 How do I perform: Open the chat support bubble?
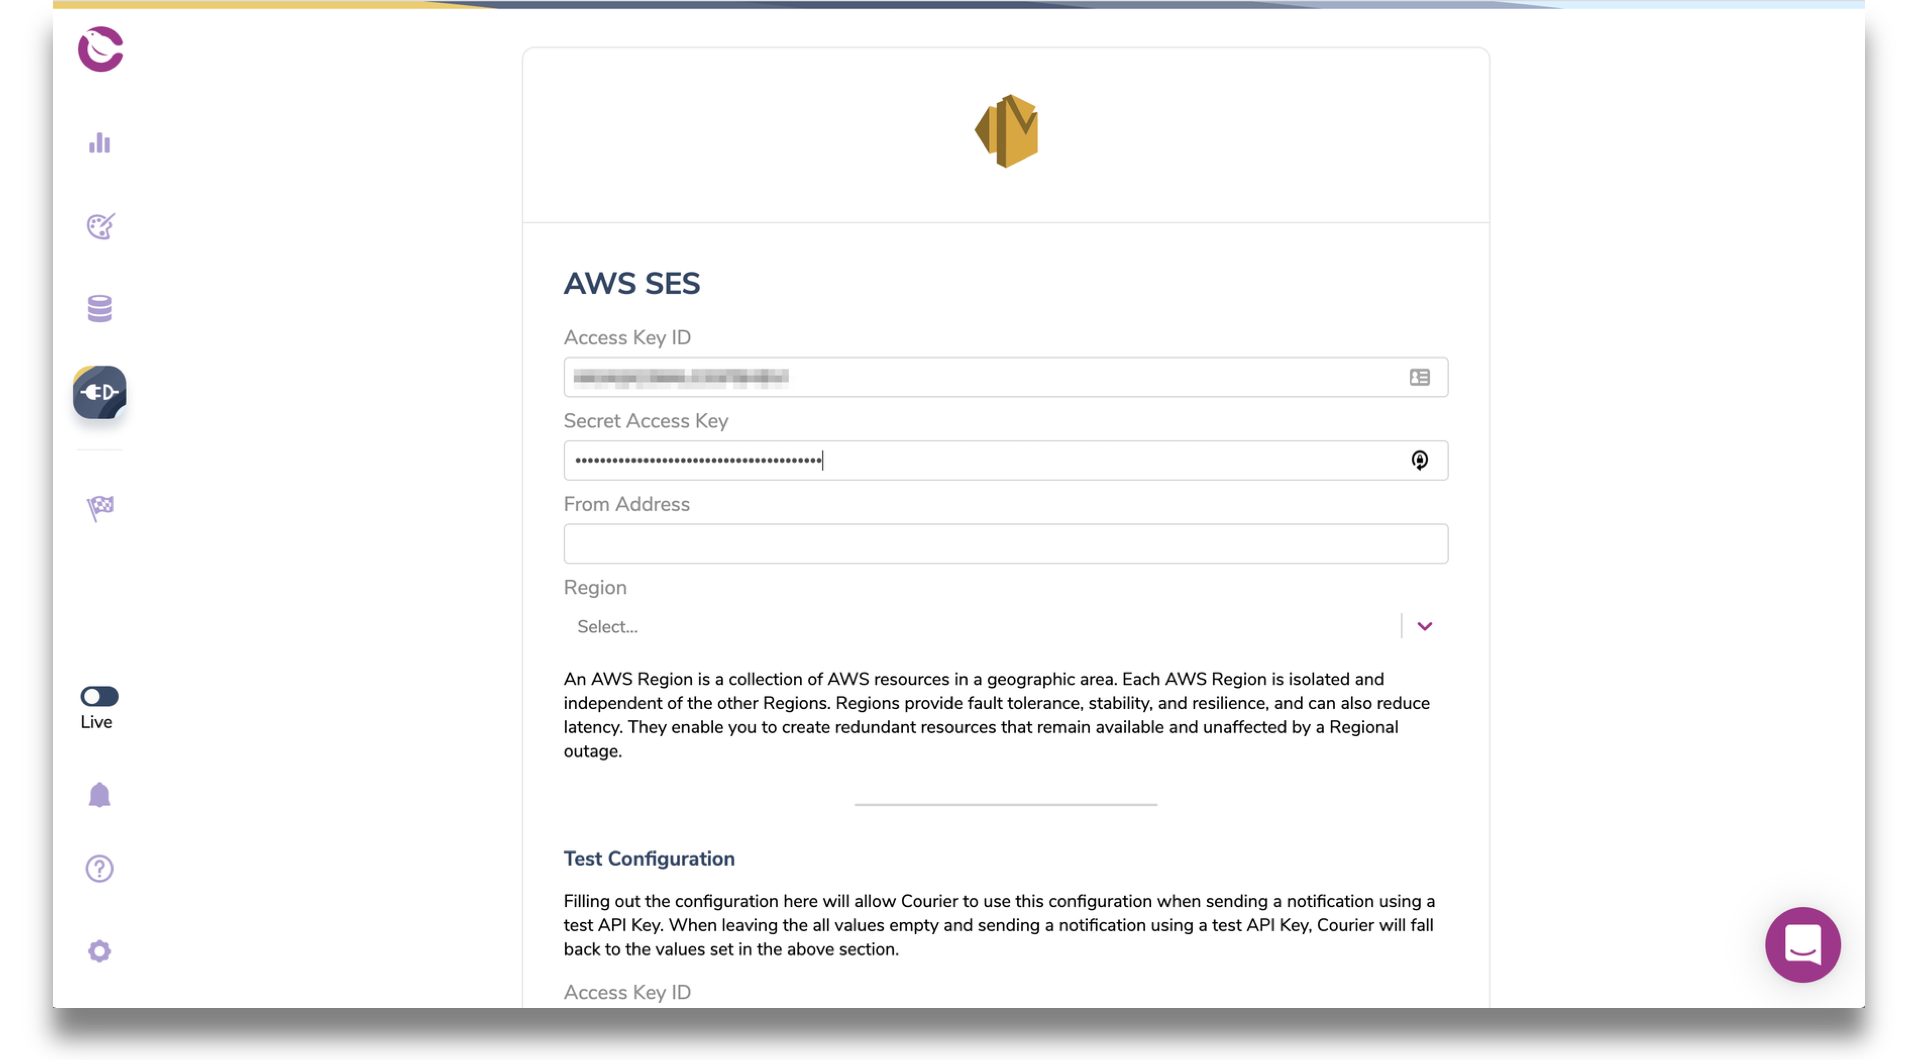click(x=1802, y=944)
